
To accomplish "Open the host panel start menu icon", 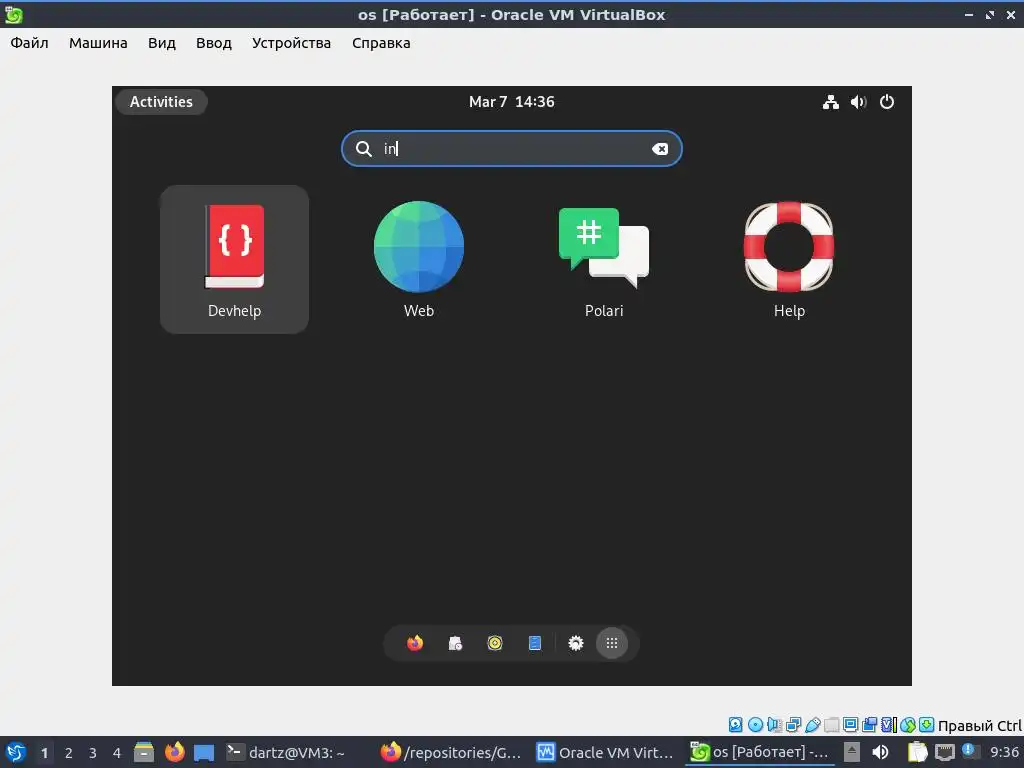I will (15, 752).
